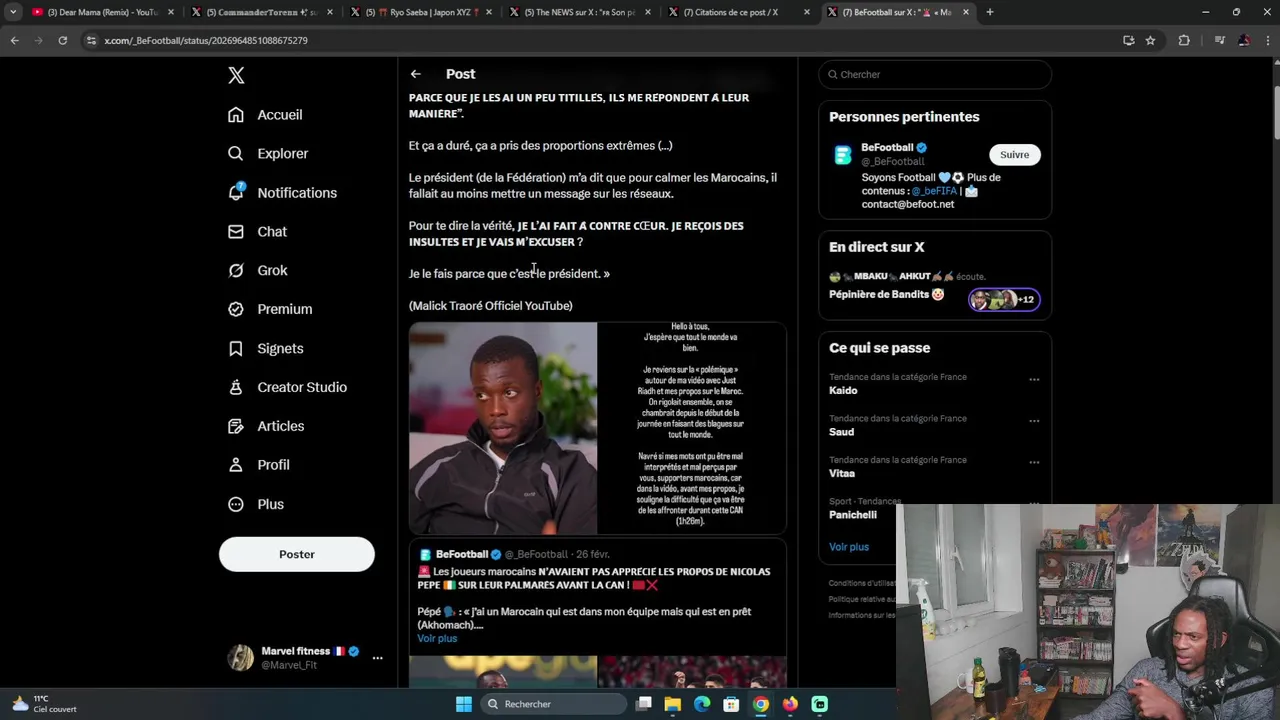
Task: Close the BeFootball sur X tab
Action: 966,12
